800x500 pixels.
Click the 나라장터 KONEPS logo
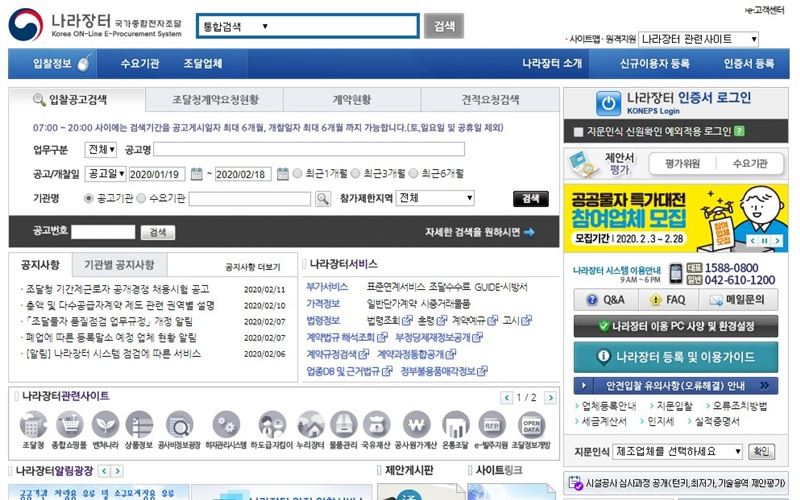point(95,24)
